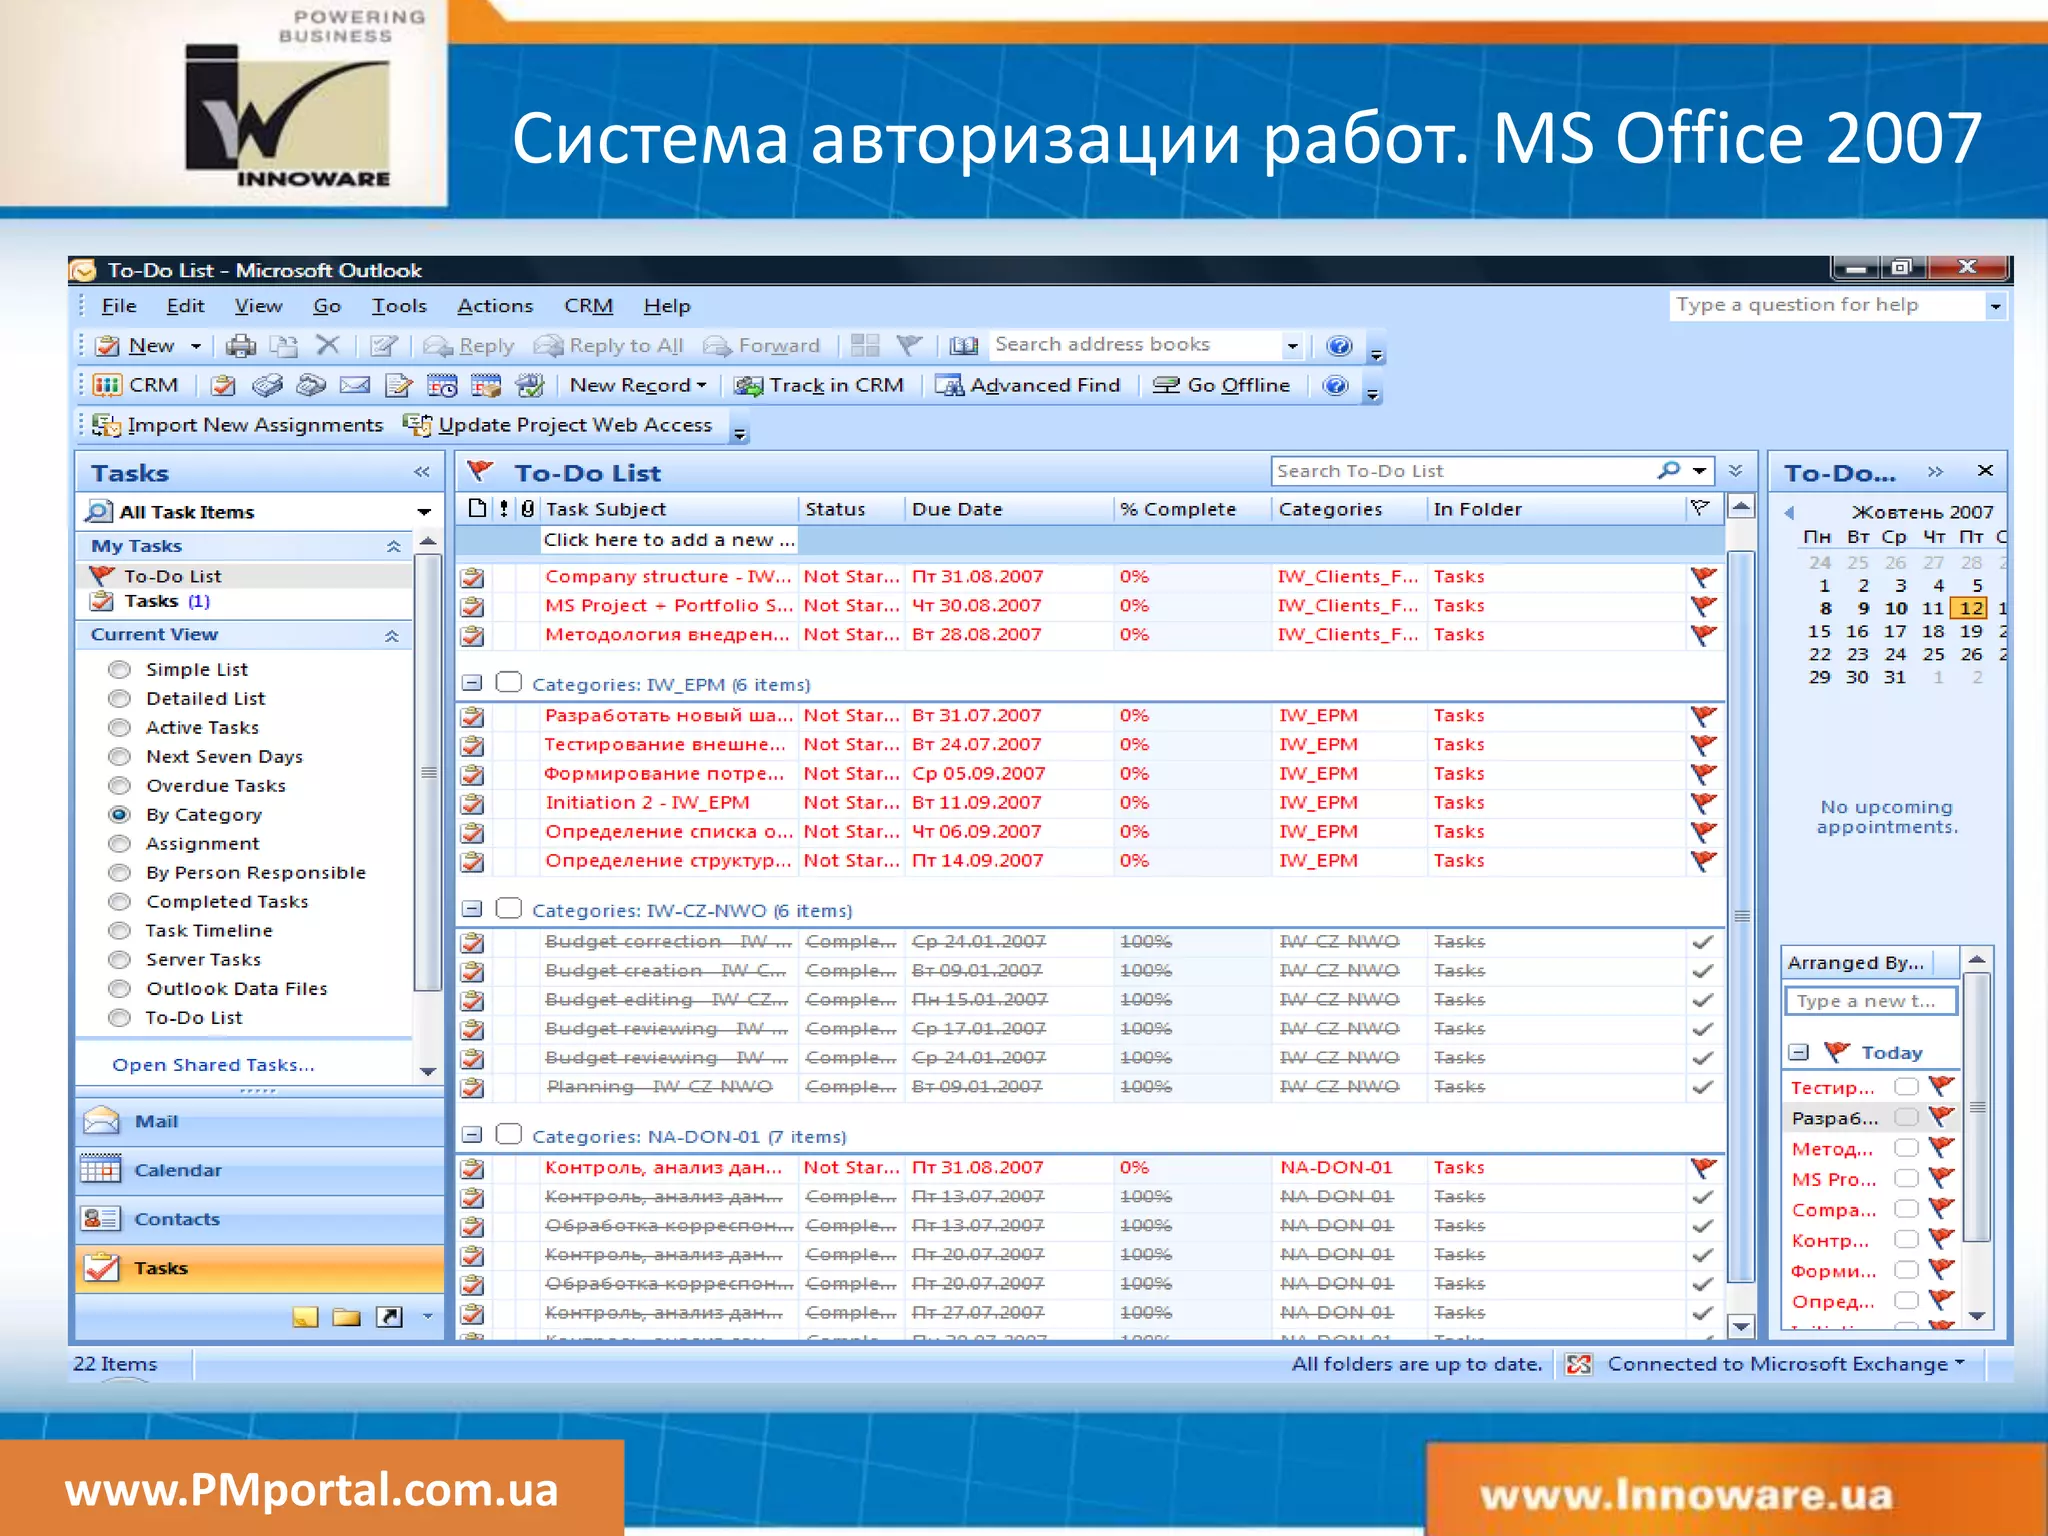Click Open Shared Tasks link
Viewport: 2048px width, 1536px height.
[213, 1066]
